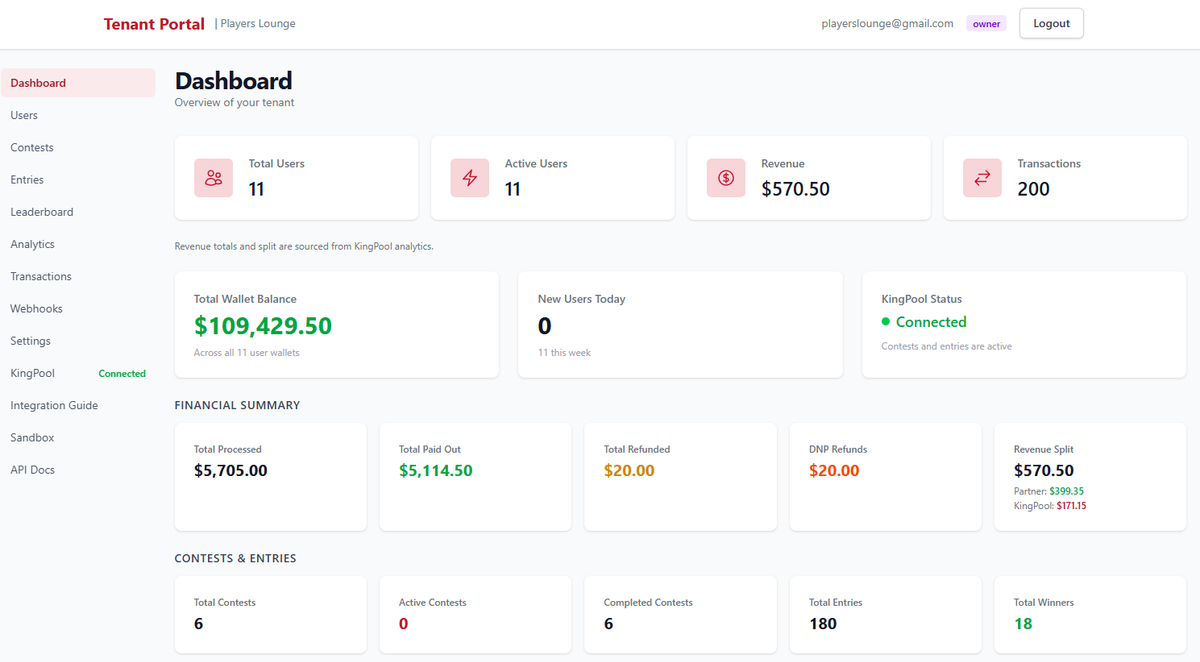
Task: Click the Active Contests value 0
Action: point(404,623)
